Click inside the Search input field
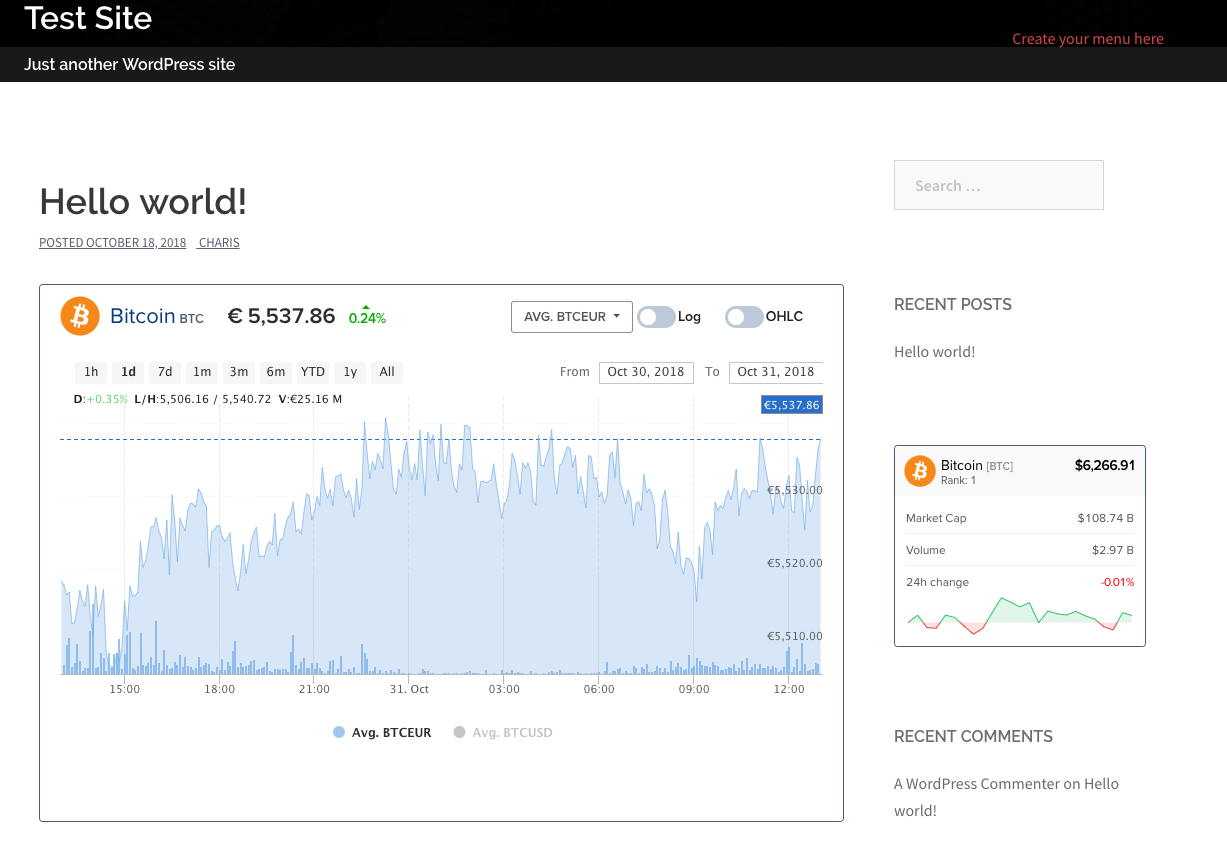Image resolution: width=1227 pixels, height=849 pixels. pos(998,186)
